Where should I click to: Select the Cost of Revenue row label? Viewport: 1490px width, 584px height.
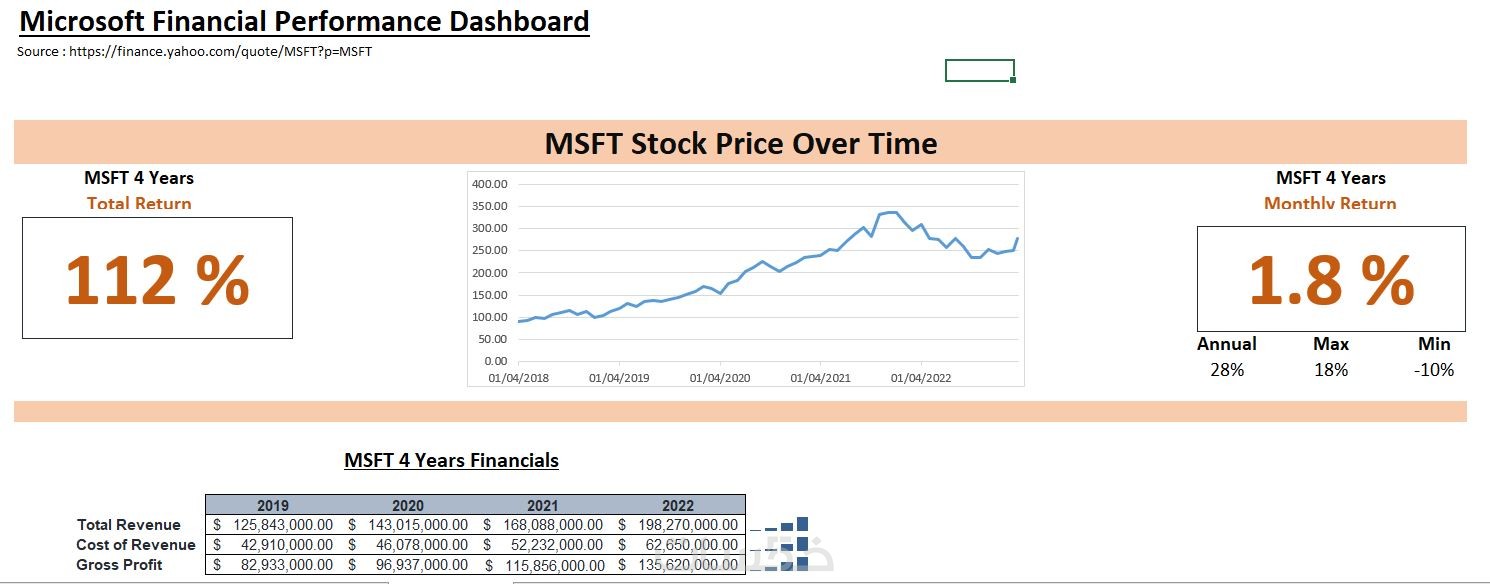click(136, 545)
